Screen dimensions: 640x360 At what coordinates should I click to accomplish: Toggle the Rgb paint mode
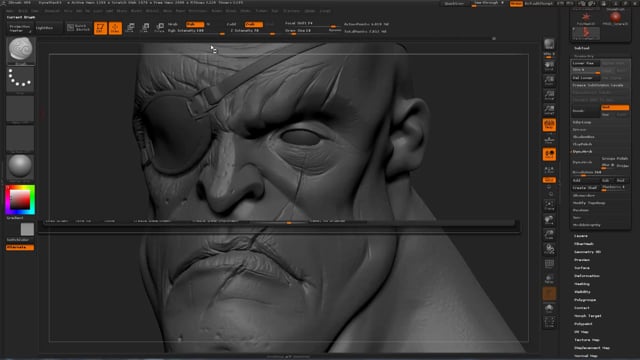pyautogui.click(x=195, y=24)
